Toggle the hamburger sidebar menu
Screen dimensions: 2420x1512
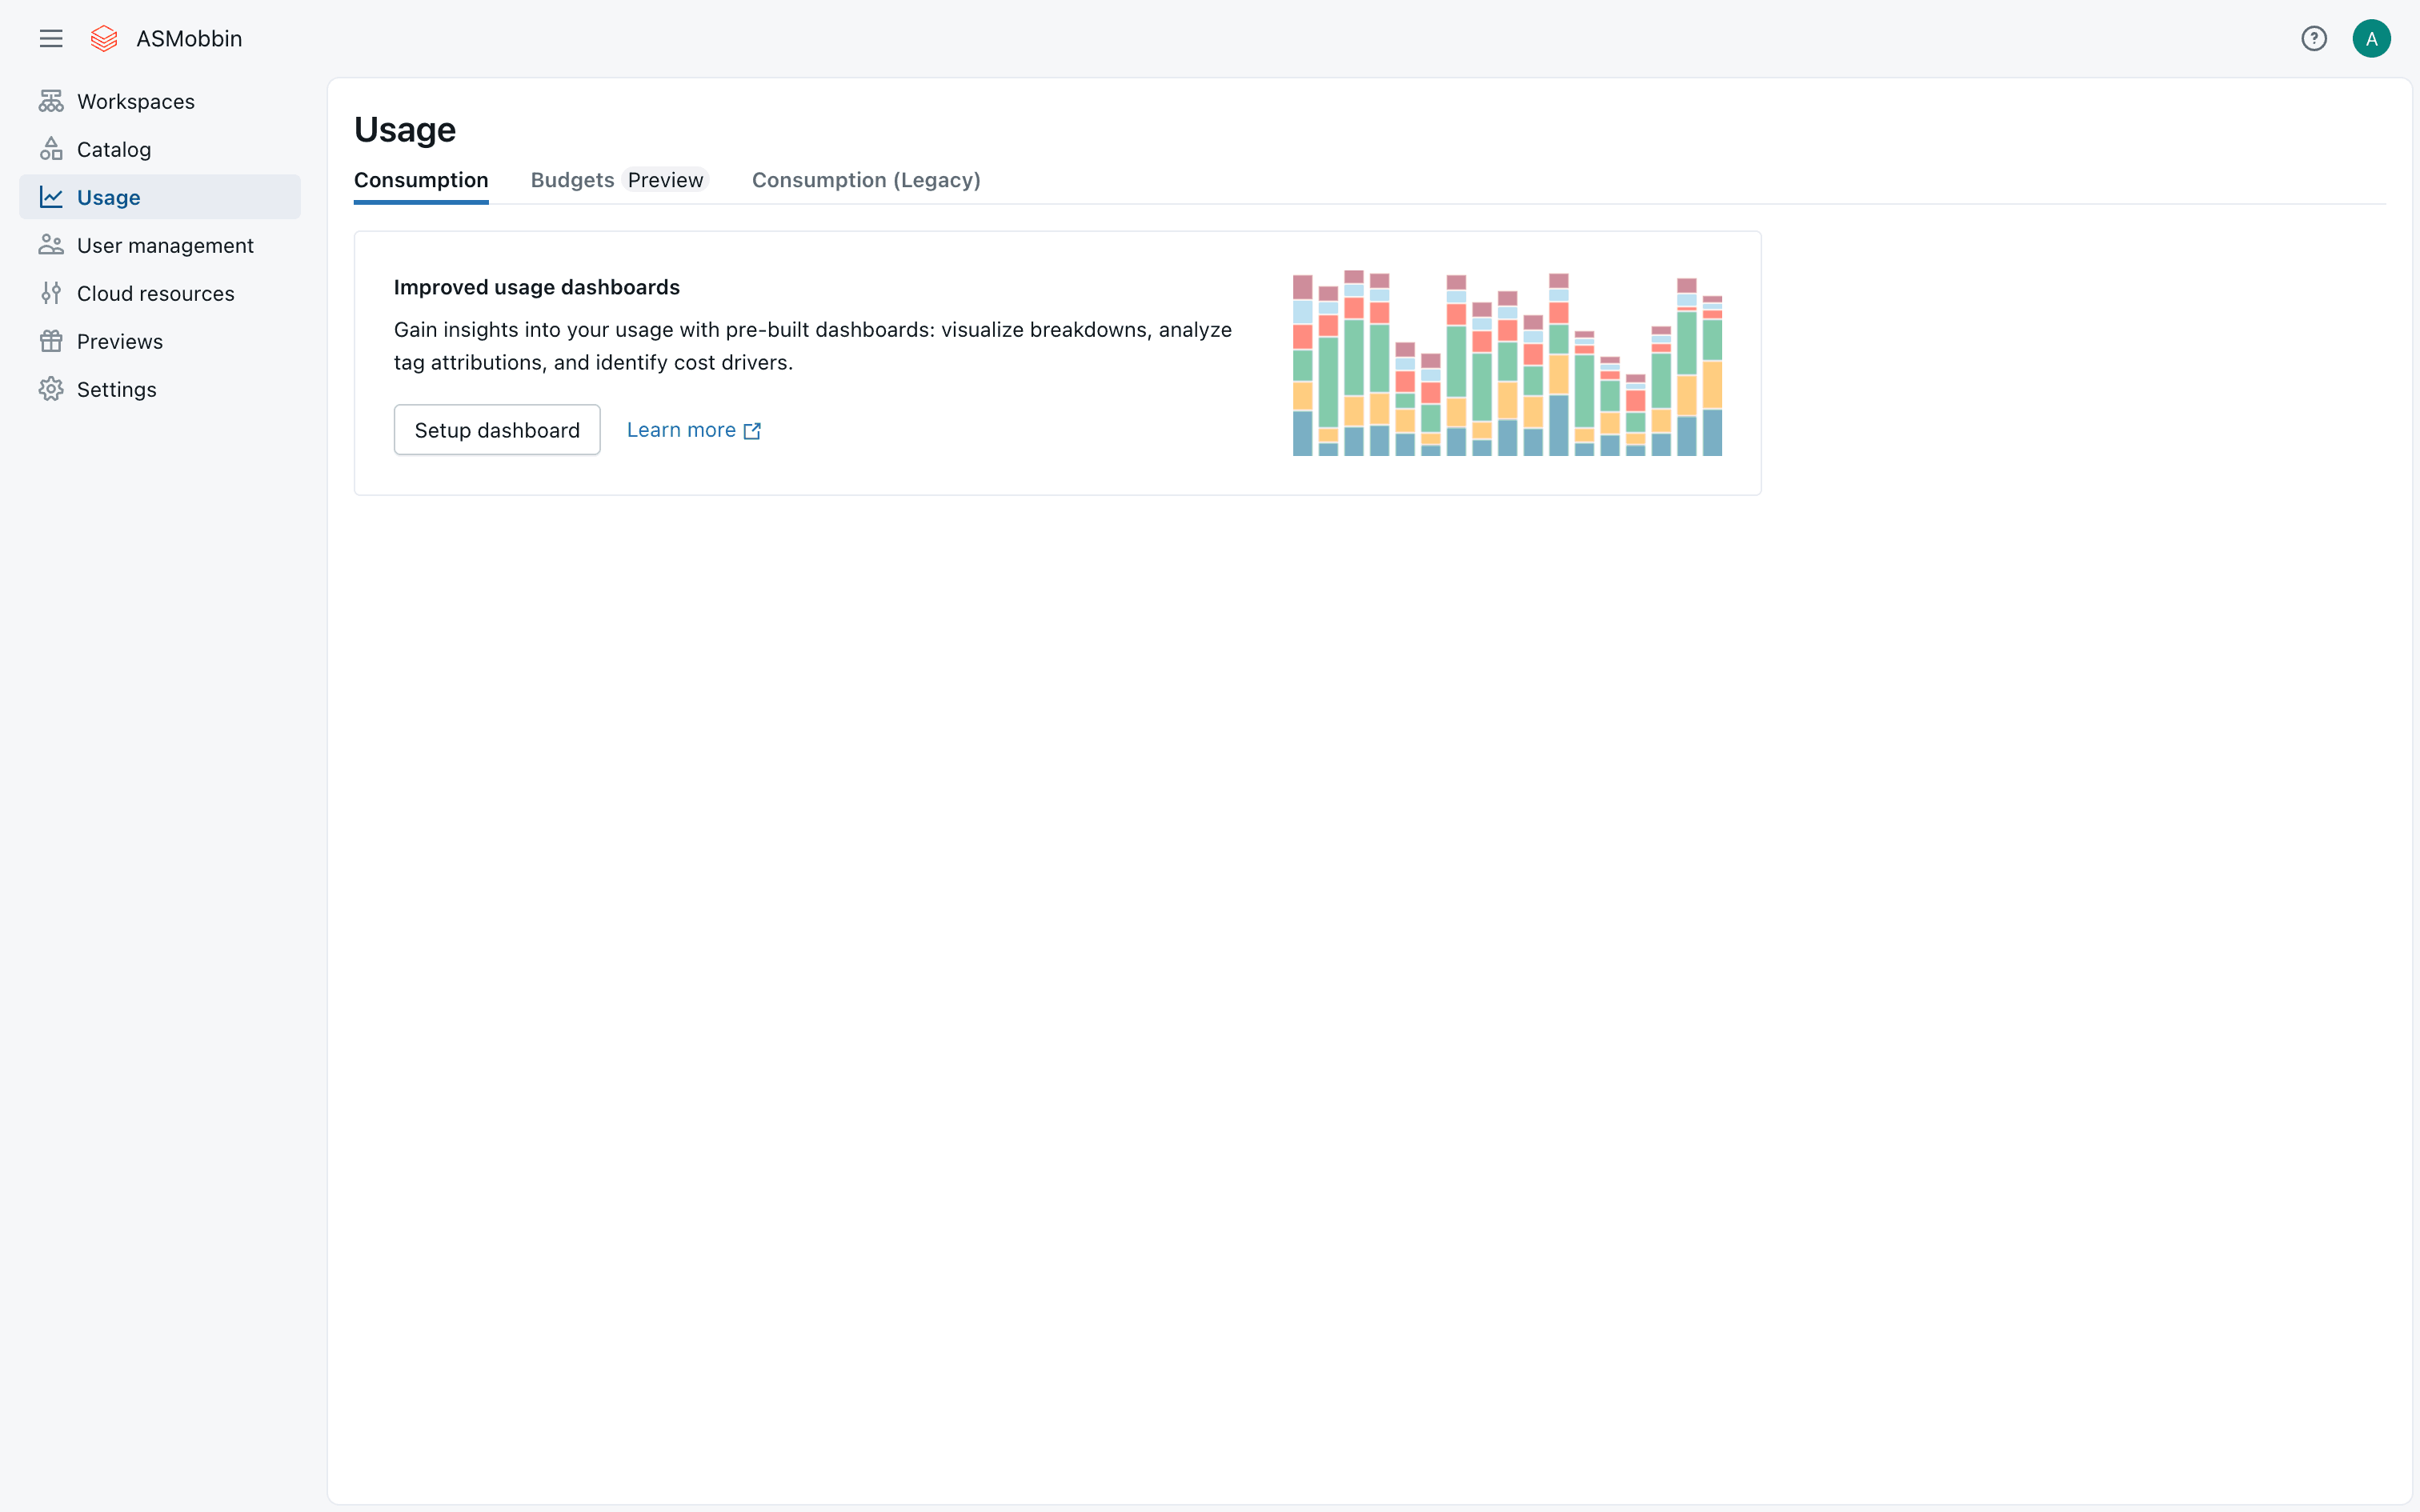point(51,38)
